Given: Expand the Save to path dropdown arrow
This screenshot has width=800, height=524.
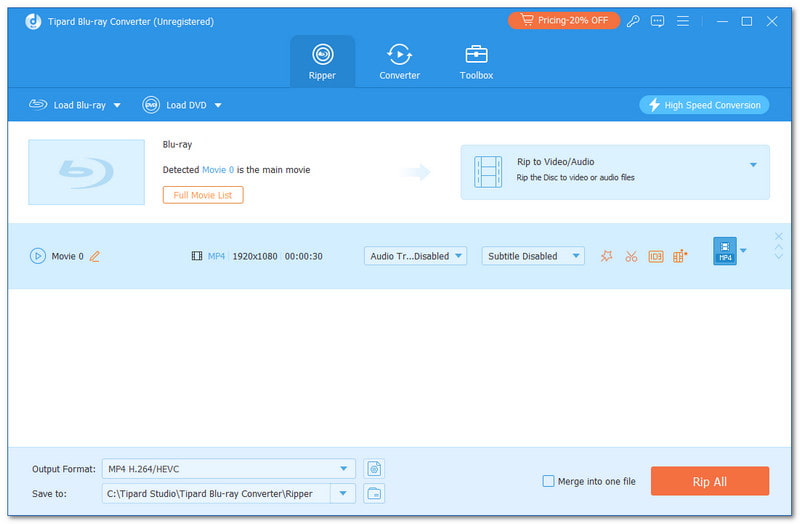Looking at the screenshot, I should pos(343,494).
